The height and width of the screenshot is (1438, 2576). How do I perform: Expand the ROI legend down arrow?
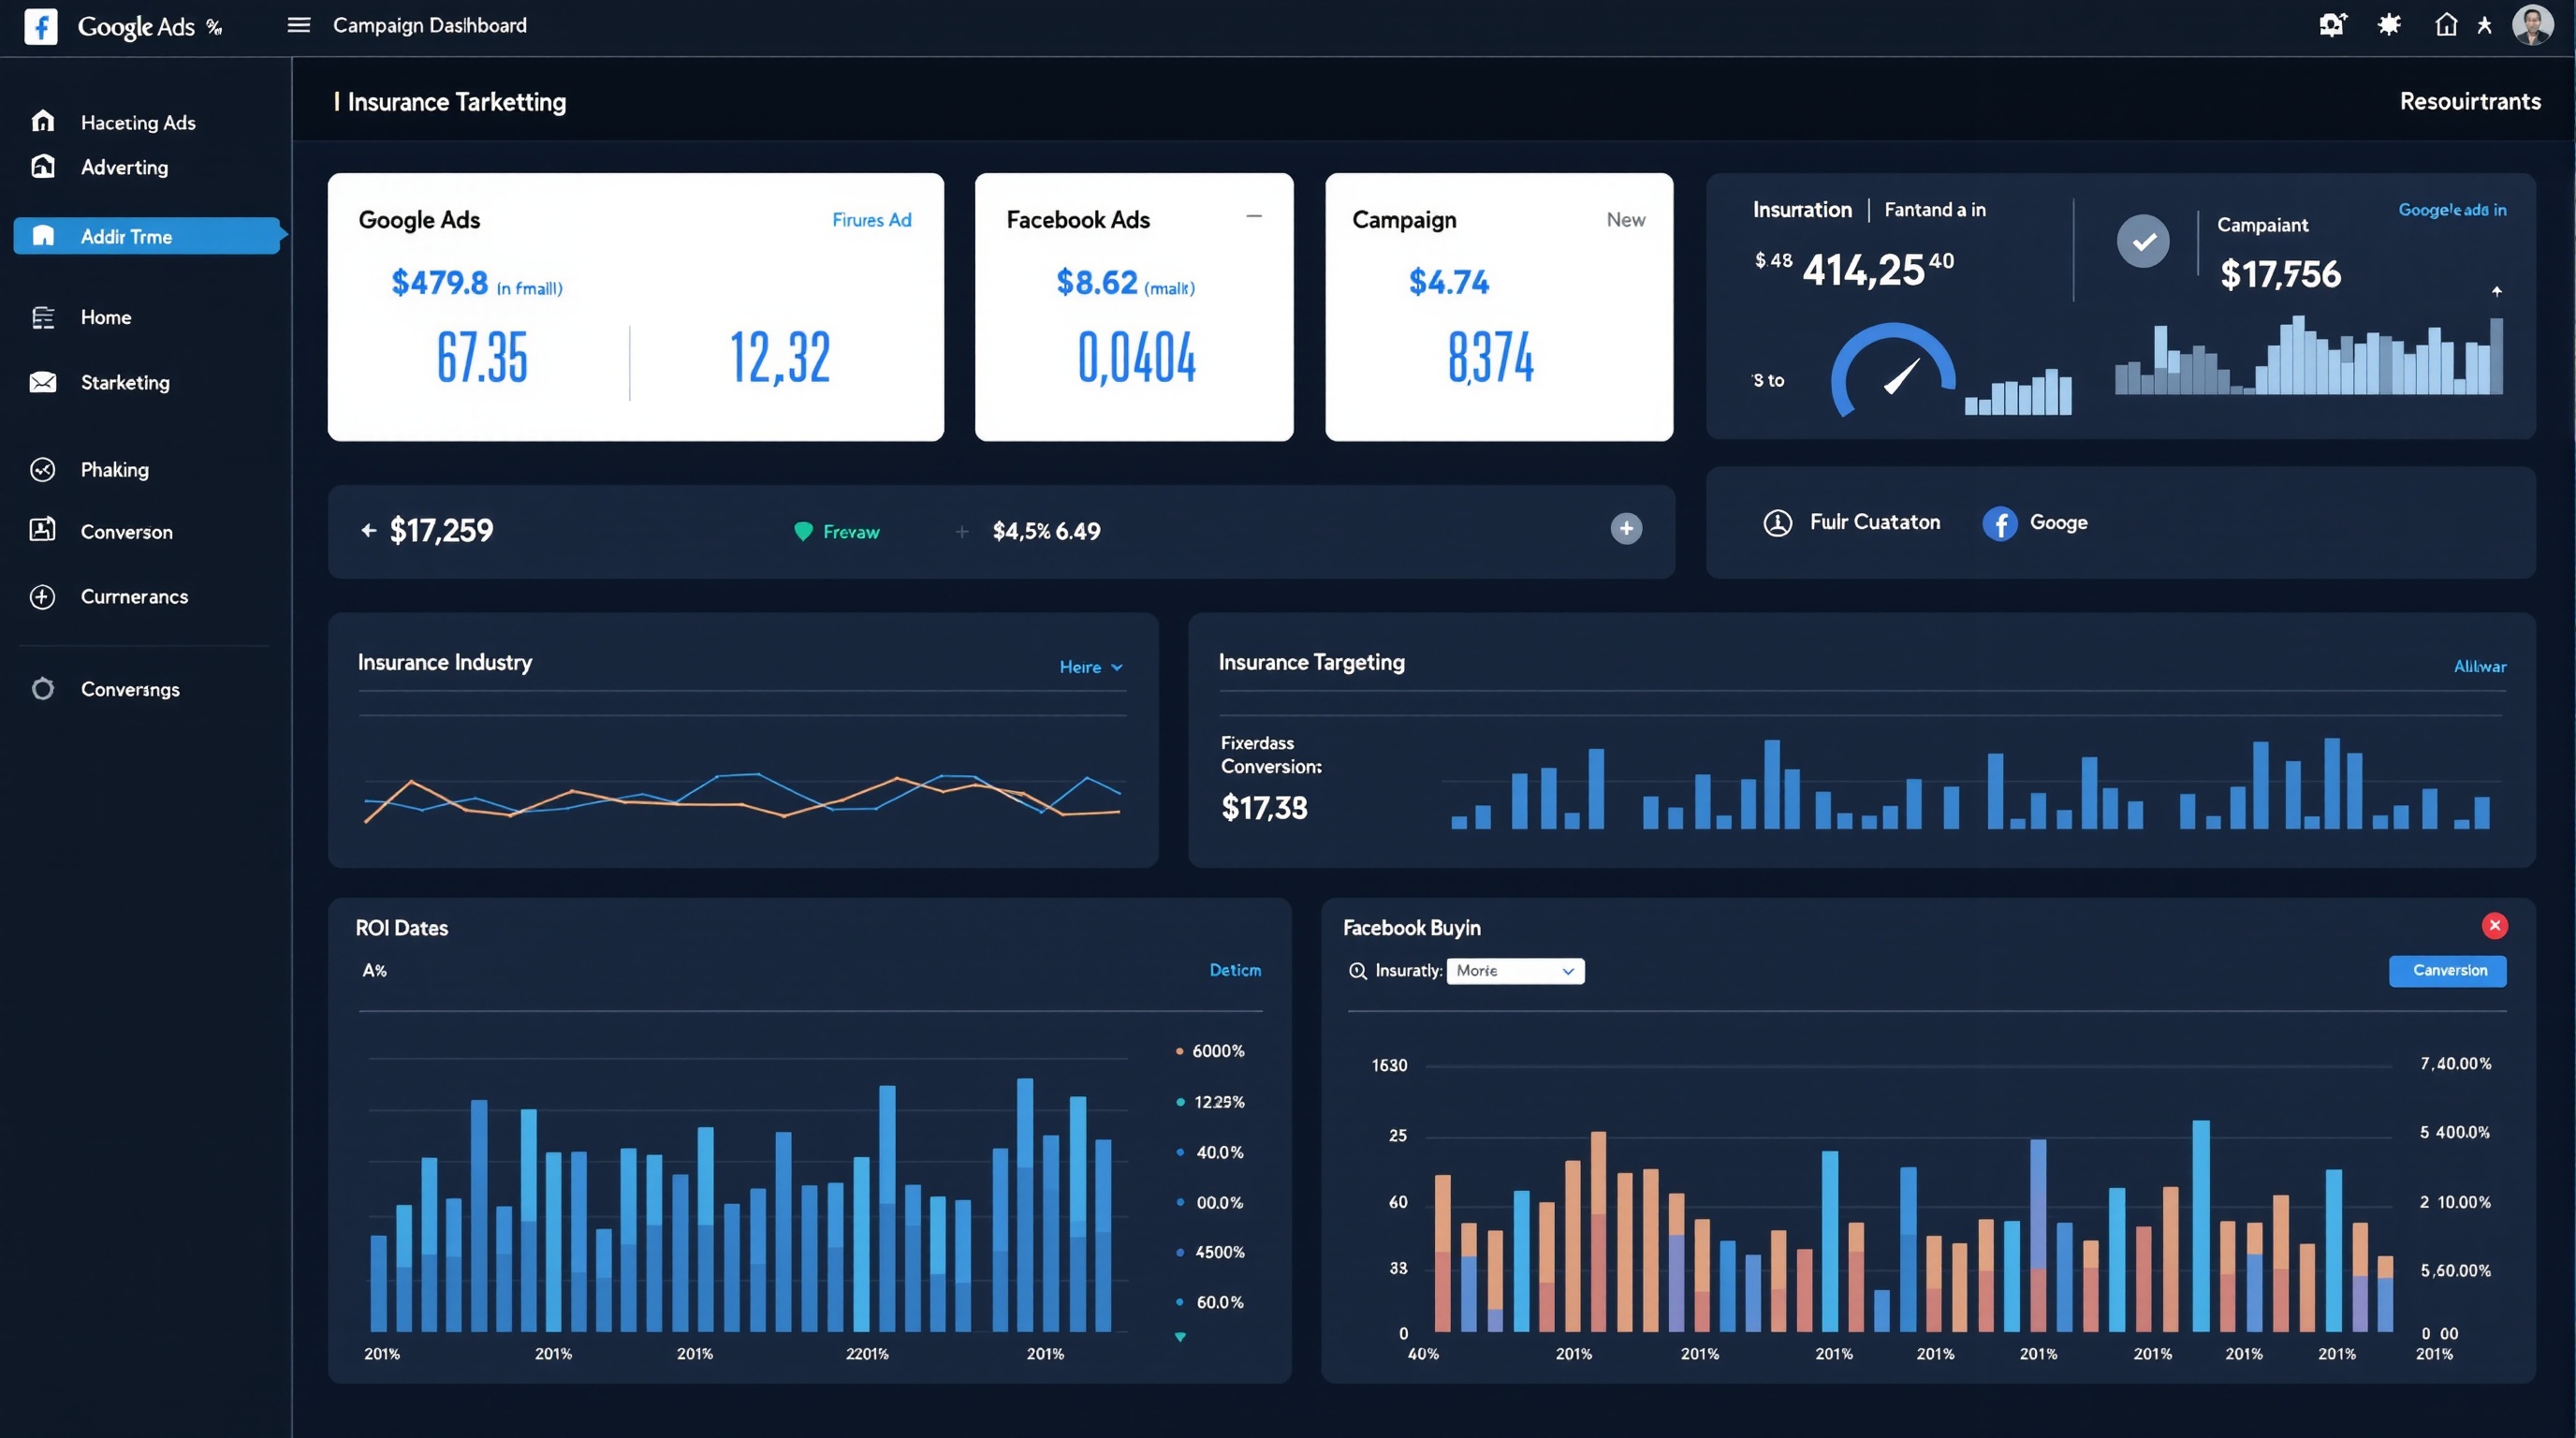1180,1337
